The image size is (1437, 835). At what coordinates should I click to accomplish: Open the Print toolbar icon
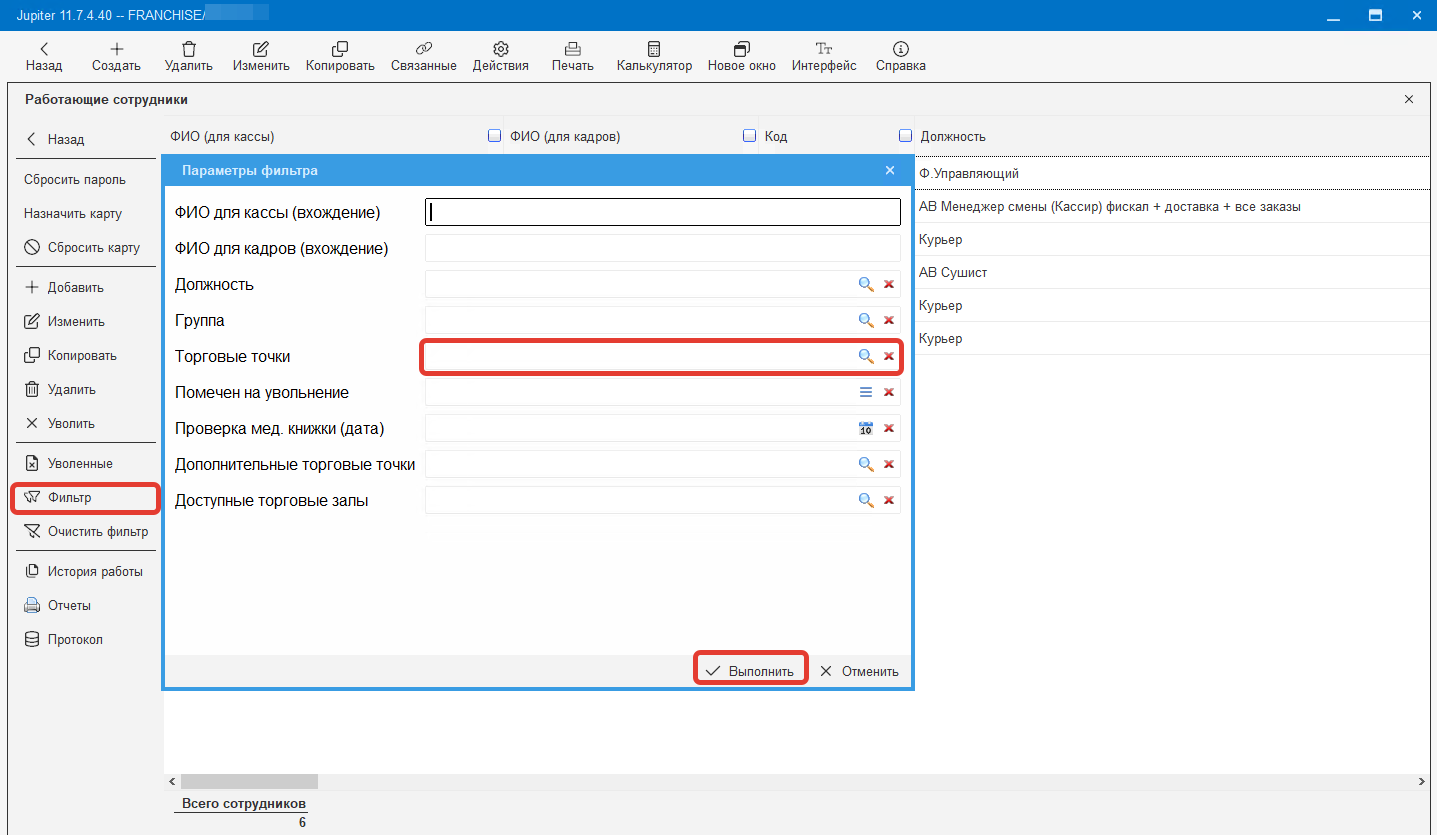click(x=572, y=49)
